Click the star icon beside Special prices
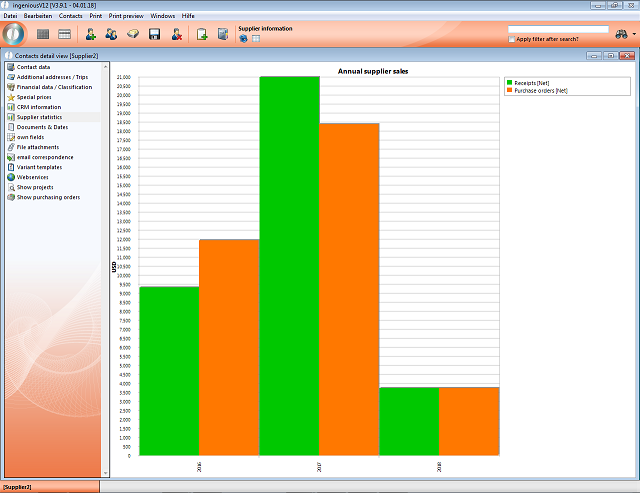640x493 pixels. pyautogui.click(x=11, y=97)
